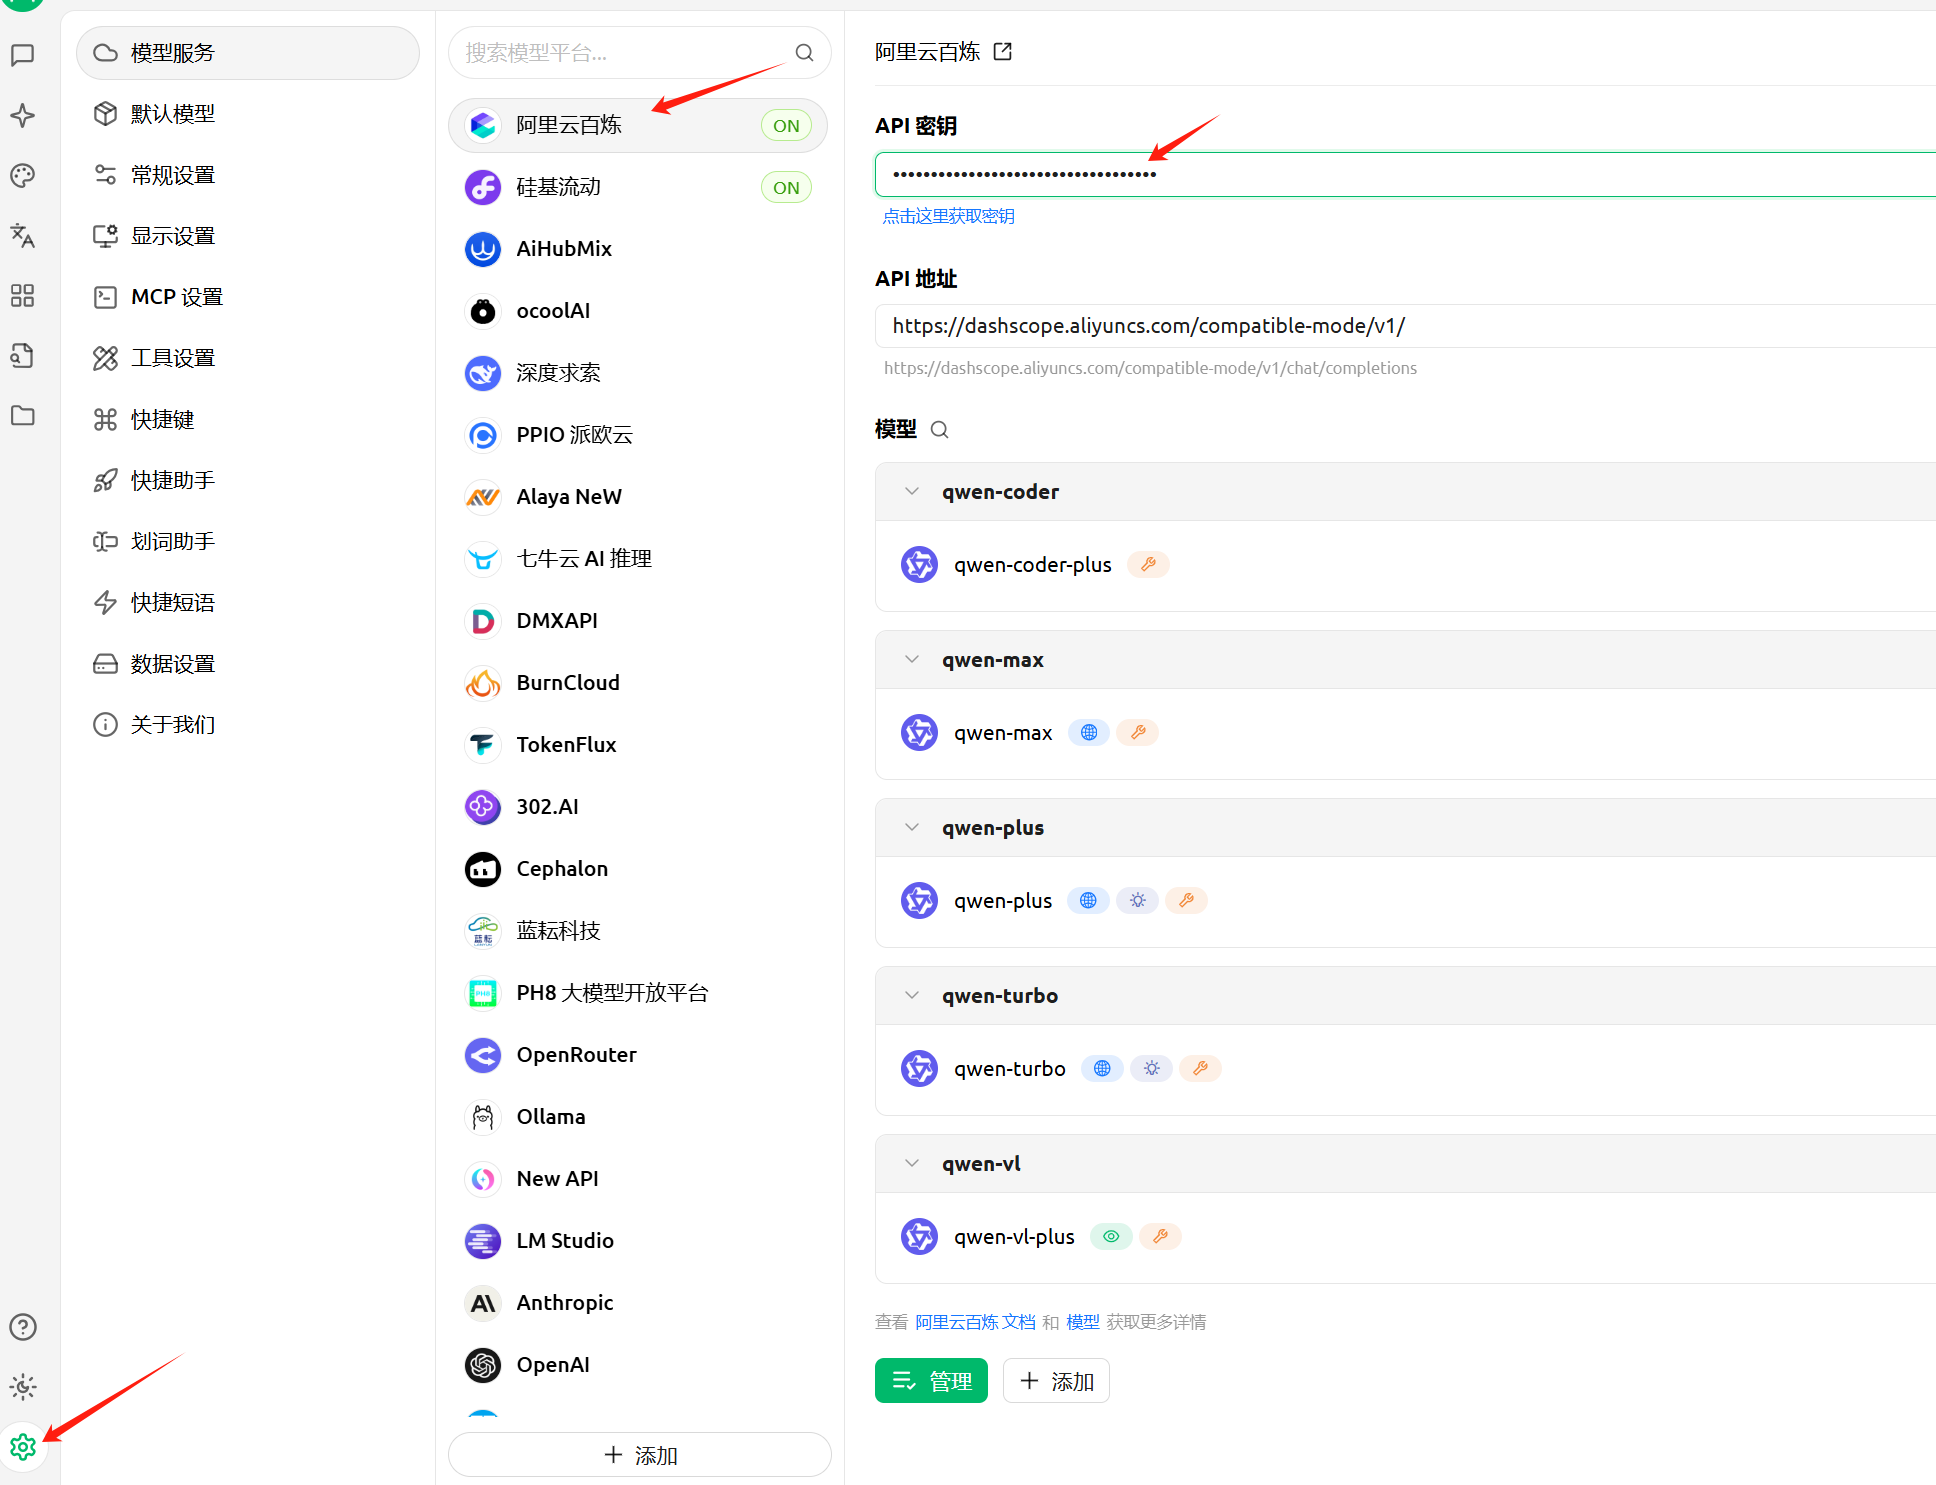This screenshot has width=1936, height=1485.
Task: Select the PPIO 派欧云 provider
Action: pyautogui.click(x=638, y=435)
